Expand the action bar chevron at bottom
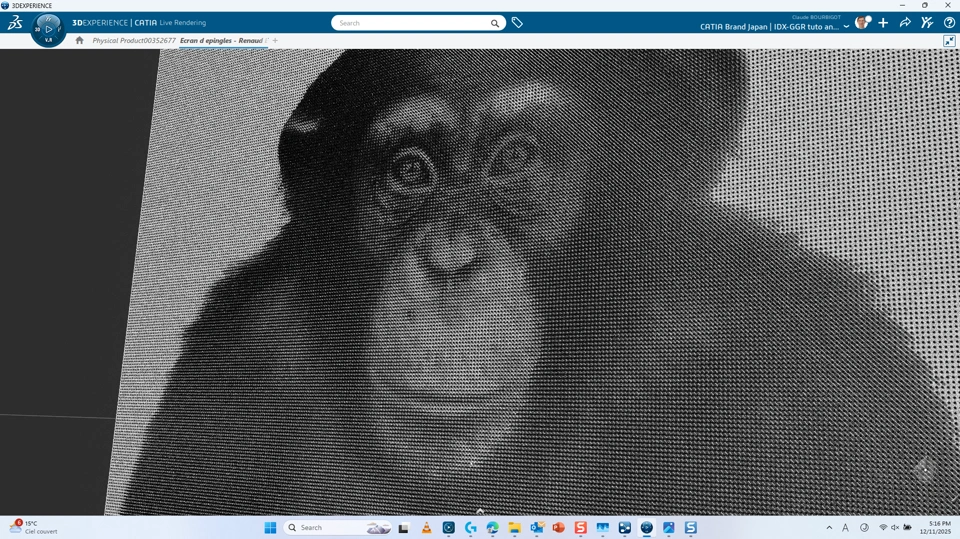This screenshot has width=960, height=539. [480, 511]
